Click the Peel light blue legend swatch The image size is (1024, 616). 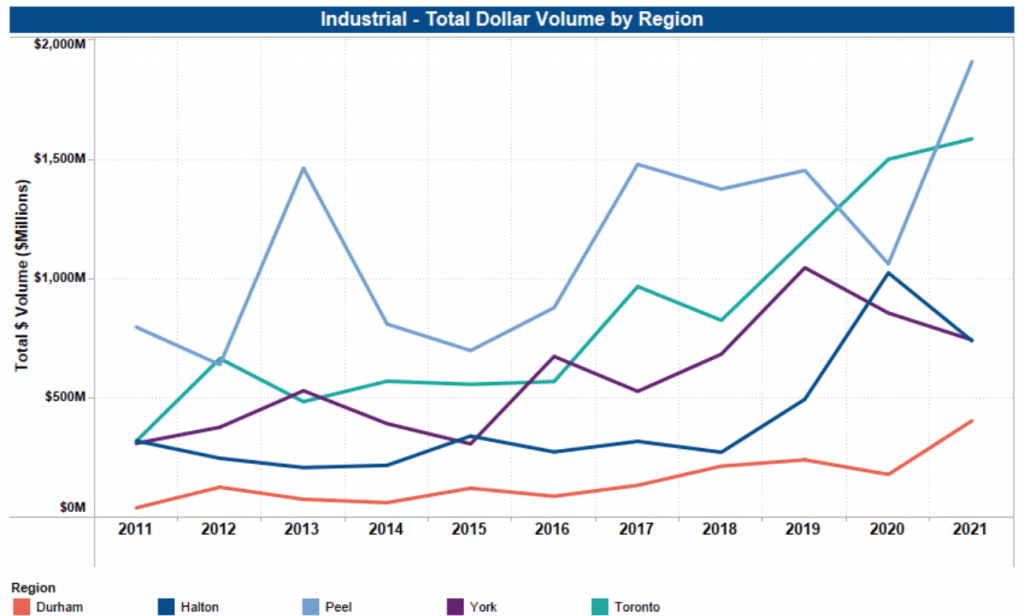310,607
